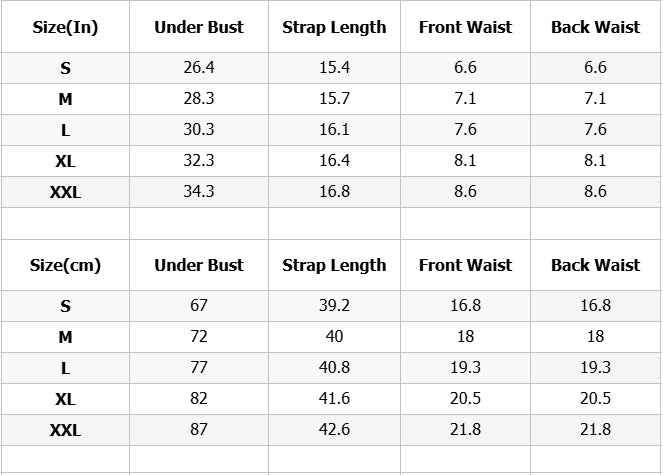Select the Under Bust header in the inches table
Image resolution: width=663 pixels, height=475 pixels.
(x=199, y=27)
